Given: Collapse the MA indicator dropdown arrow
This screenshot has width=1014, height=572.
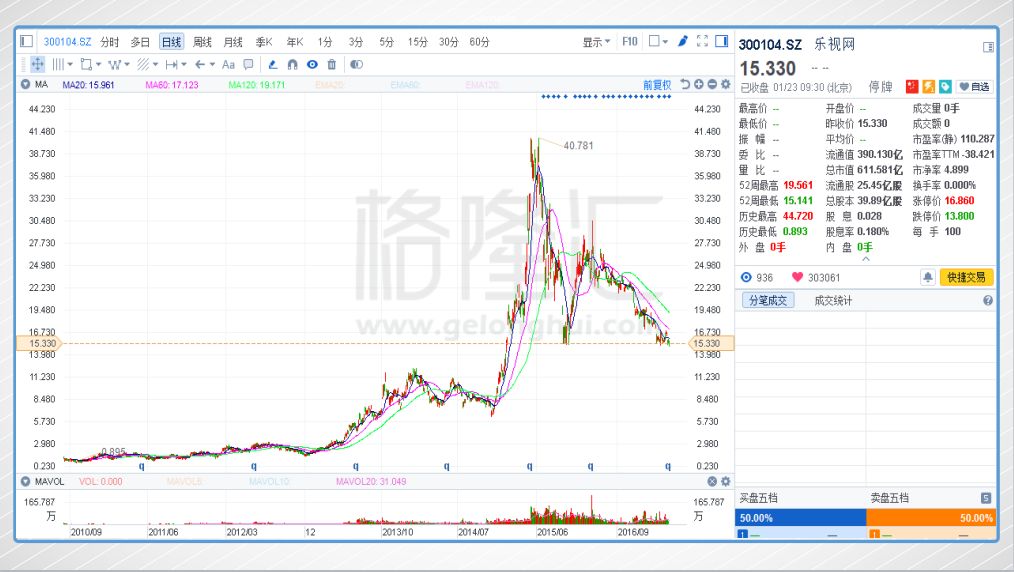Looking at the screenshot, I should tap(25, 84).
